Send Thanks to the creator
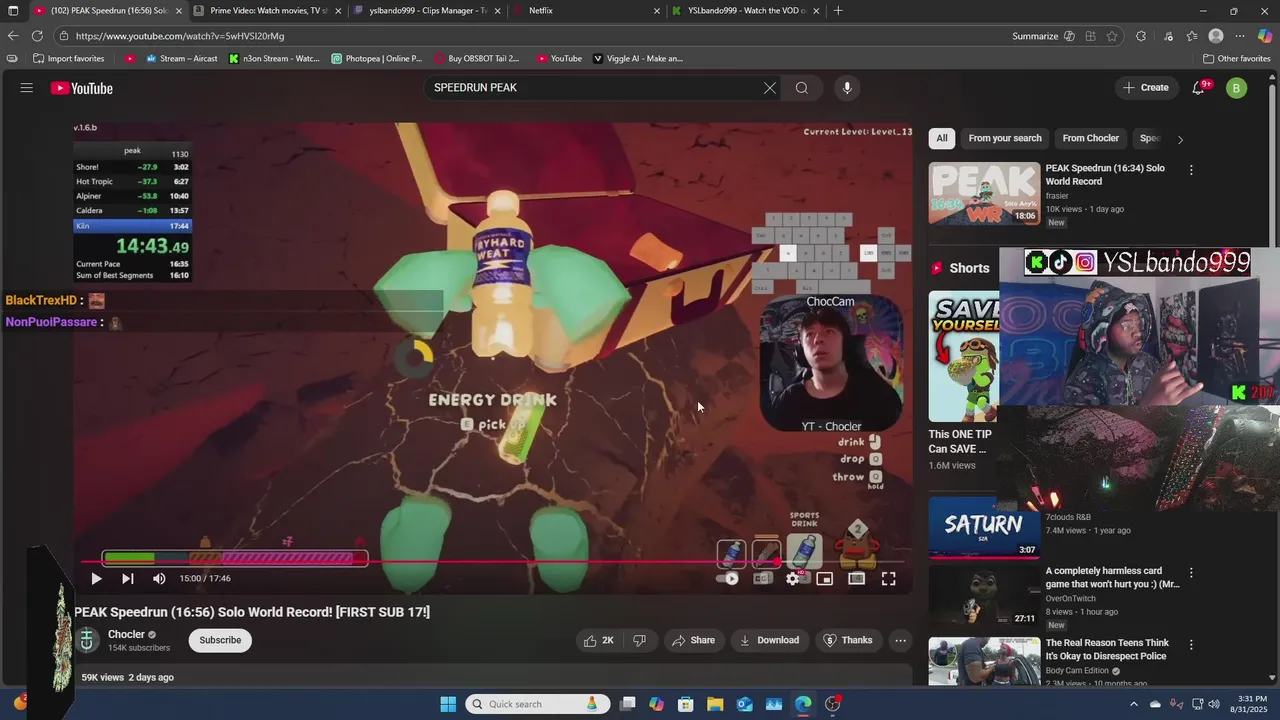Screen dimensions: 1280x720 (x=848, y=640)
